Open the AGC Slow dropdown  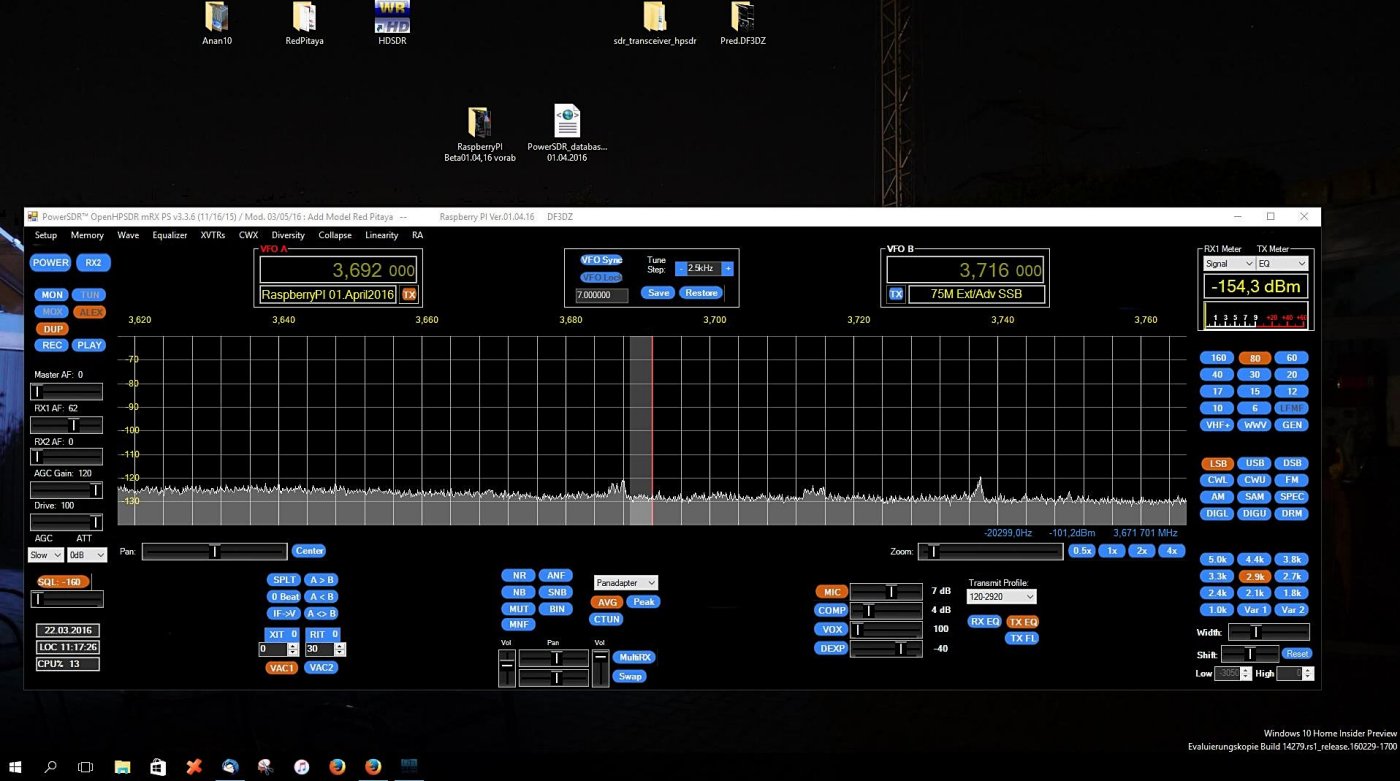coord(46,555)
